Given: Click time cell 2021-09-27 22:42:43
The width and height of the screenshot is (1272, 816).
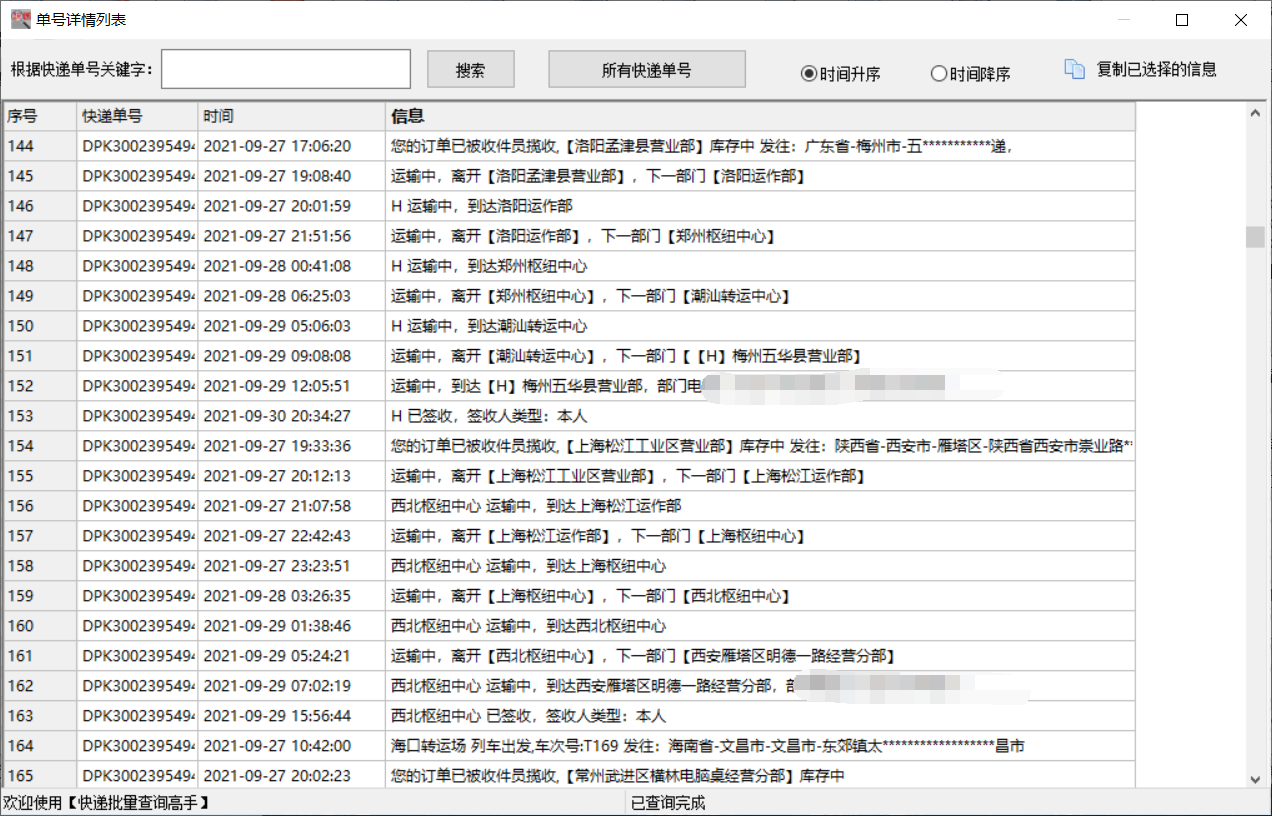Looking at the screenshot, I should pyautogui.click(x=292, y=536).
